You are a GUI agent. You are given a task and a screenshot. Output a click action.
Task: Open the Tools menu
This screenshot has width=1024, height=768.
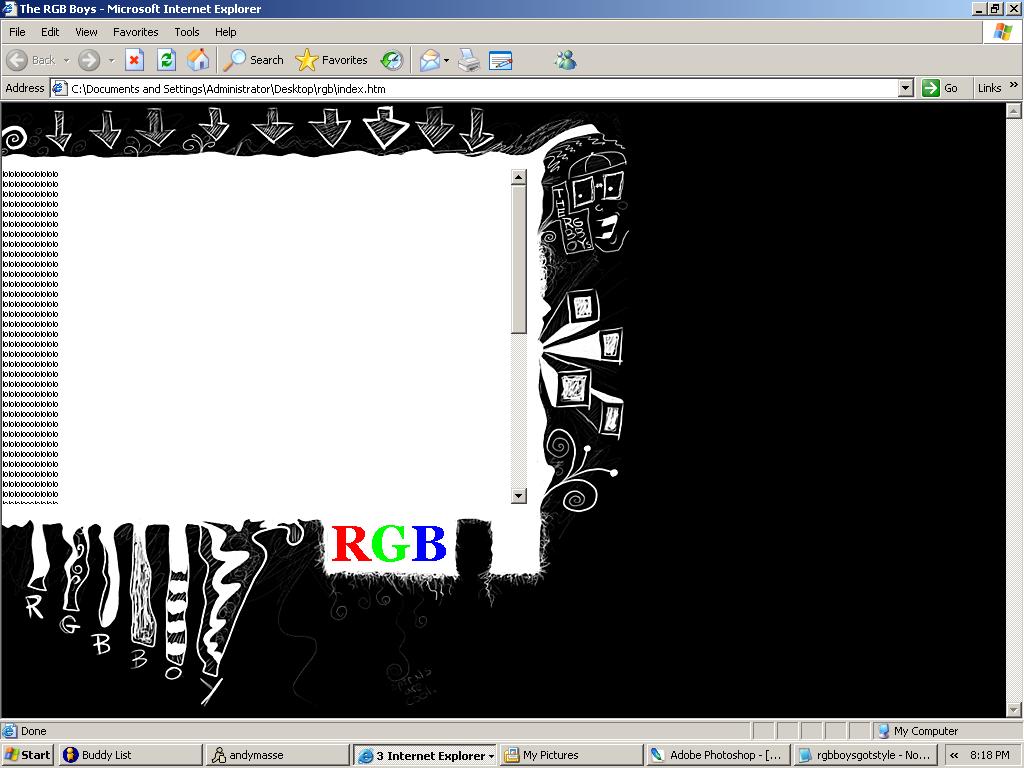[x=187, y=32]
